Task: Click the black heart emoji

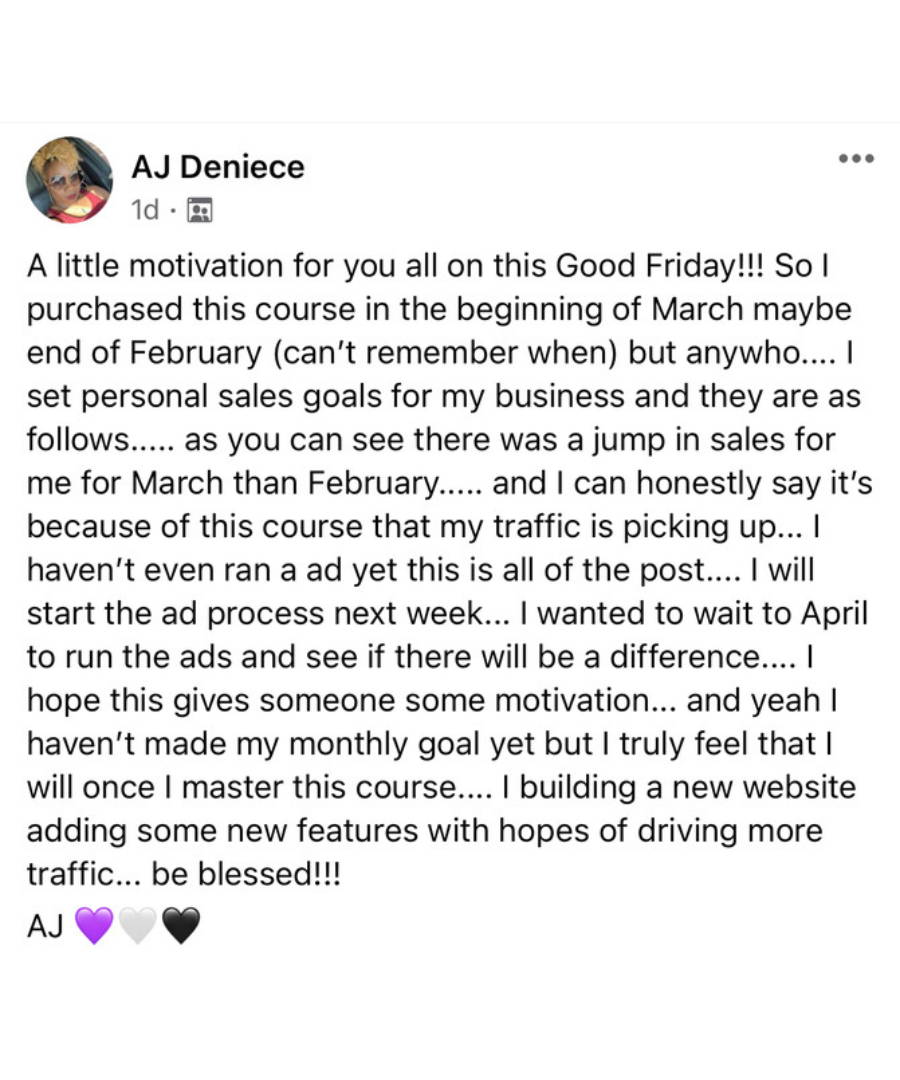Action: coord(181,925)
